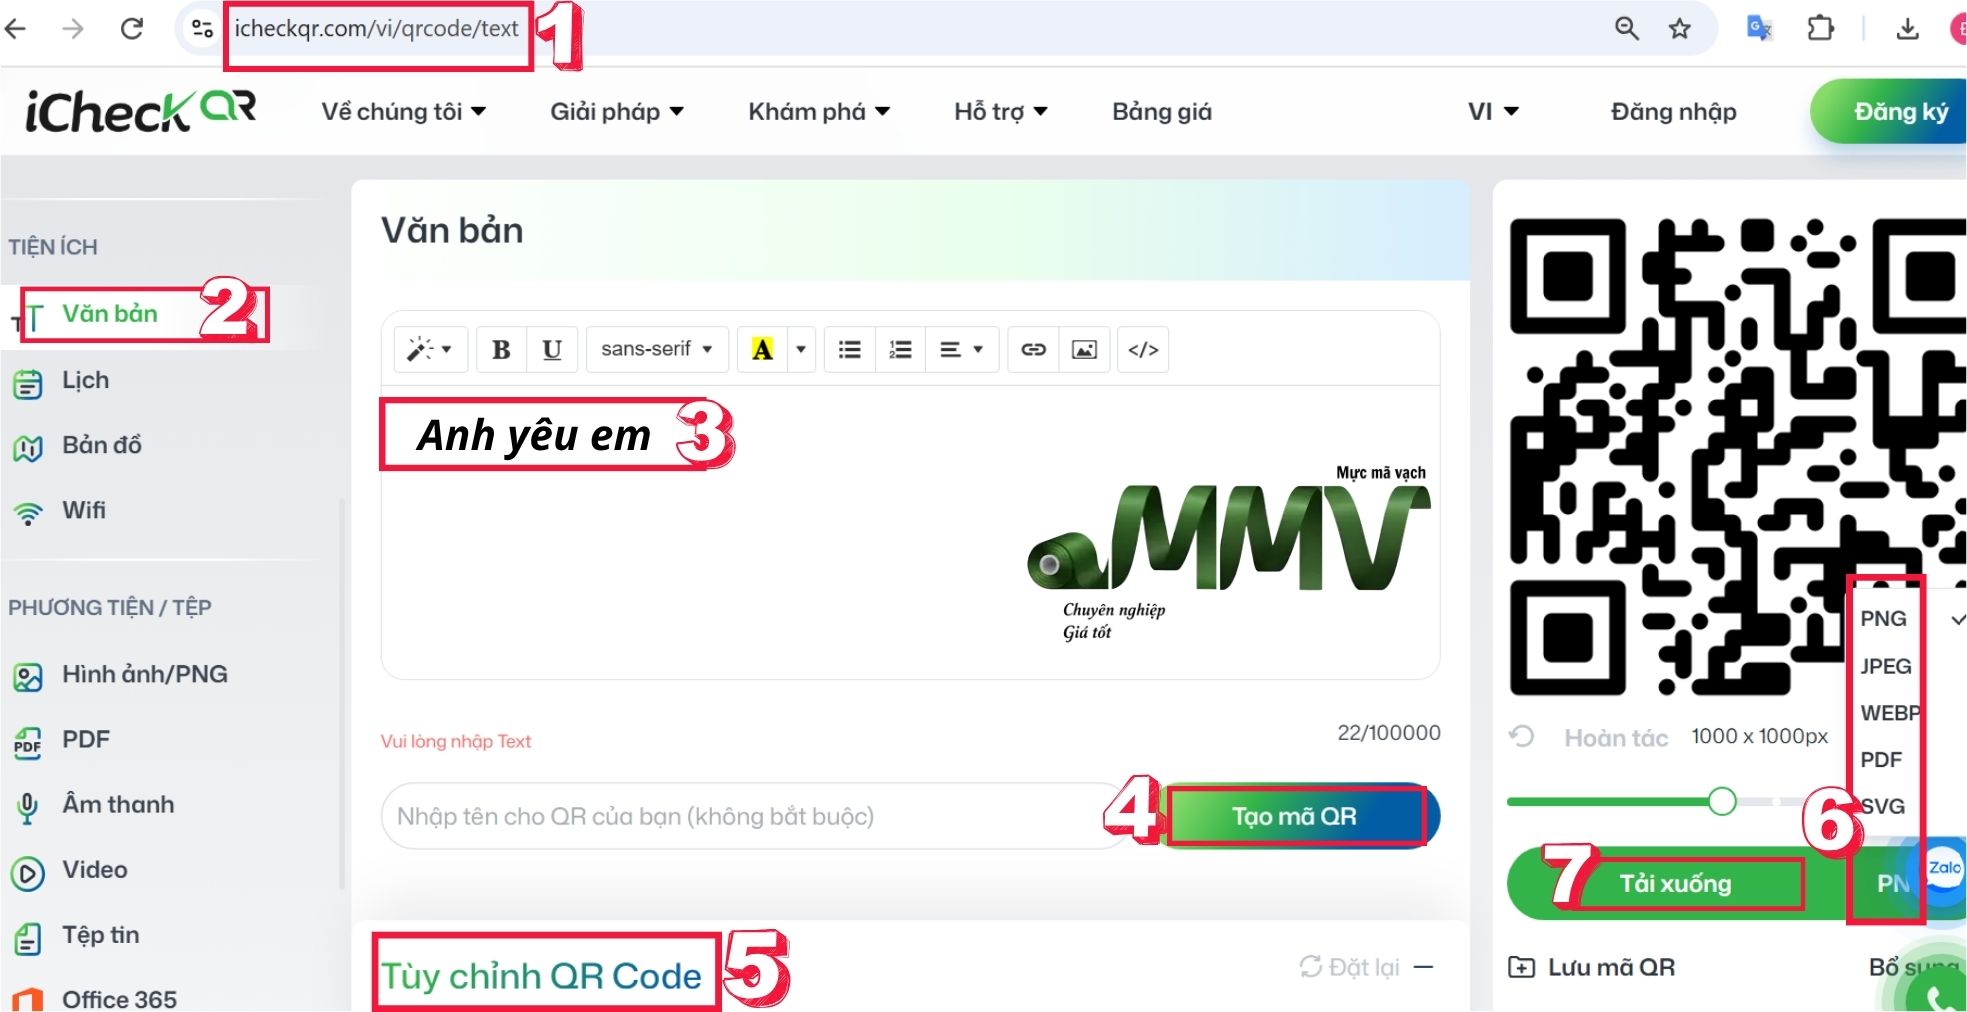Select Âm thanh in the sidebar
This screenshot has height=1012, width=1967.
tap(117, 805)
